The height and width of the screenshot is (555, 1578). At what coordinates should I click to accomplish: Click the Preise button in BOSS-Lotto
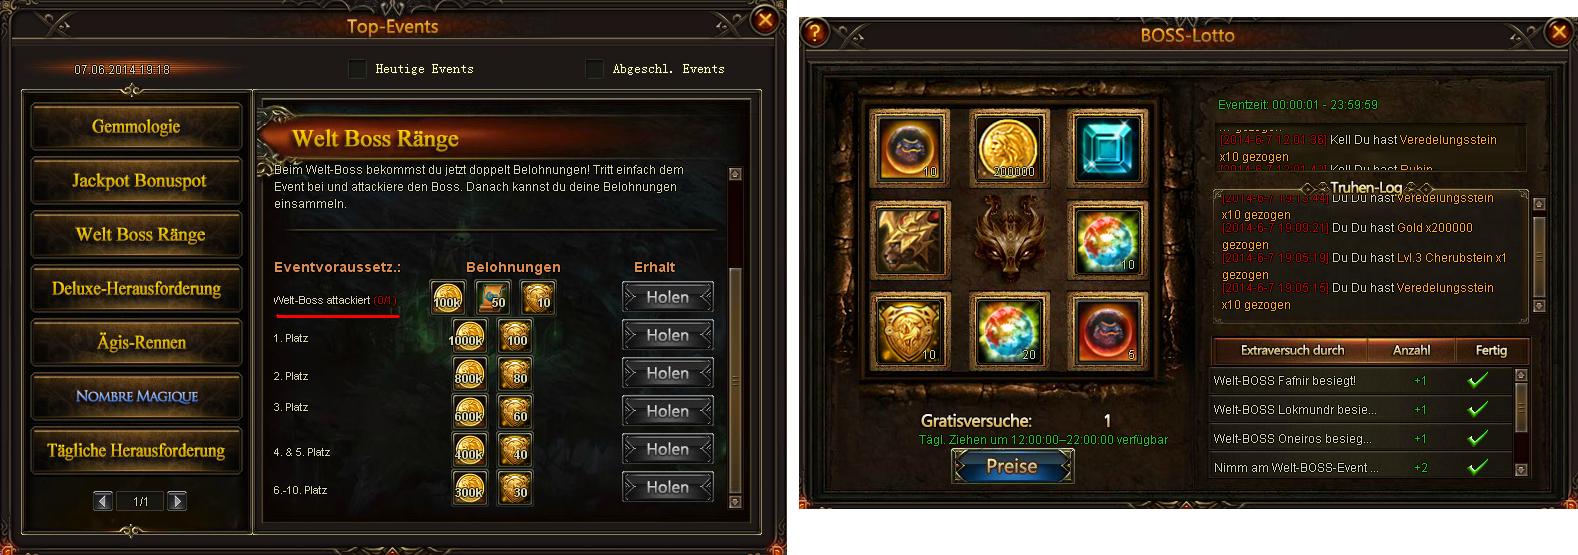pos(1012,466)
